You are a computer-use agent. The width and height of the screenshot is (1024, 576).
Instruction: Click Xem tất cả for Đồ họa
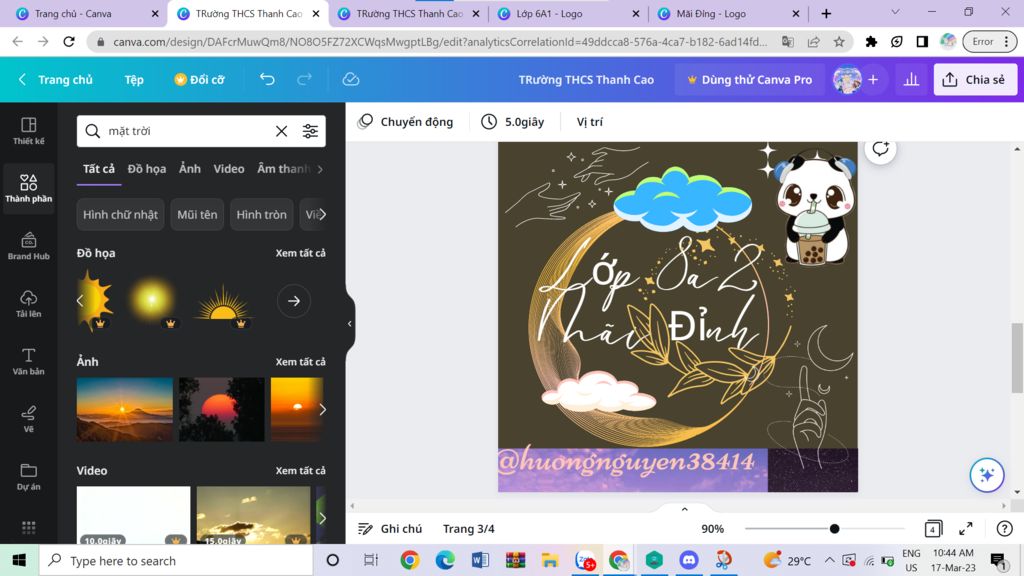point(300,253)
